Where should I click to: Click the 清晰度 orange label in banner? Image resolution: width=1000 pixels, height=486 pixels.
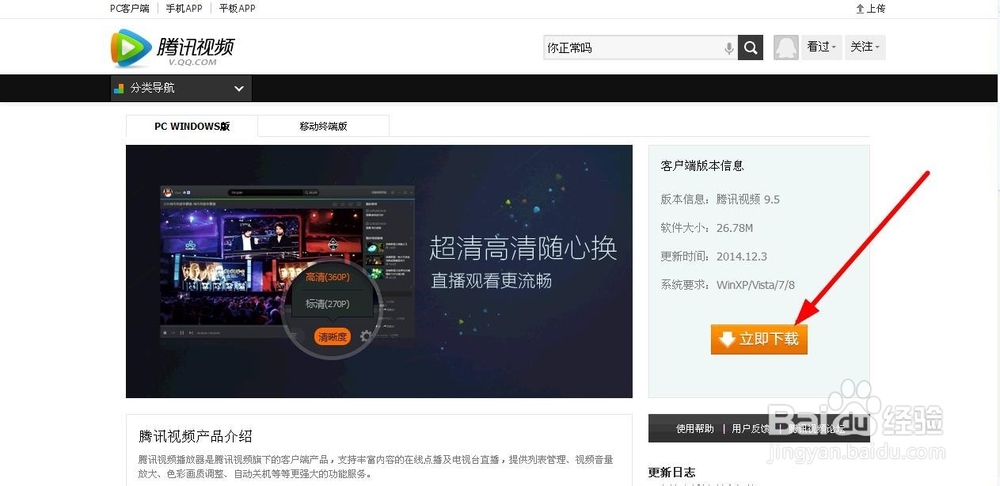point(332,337)
